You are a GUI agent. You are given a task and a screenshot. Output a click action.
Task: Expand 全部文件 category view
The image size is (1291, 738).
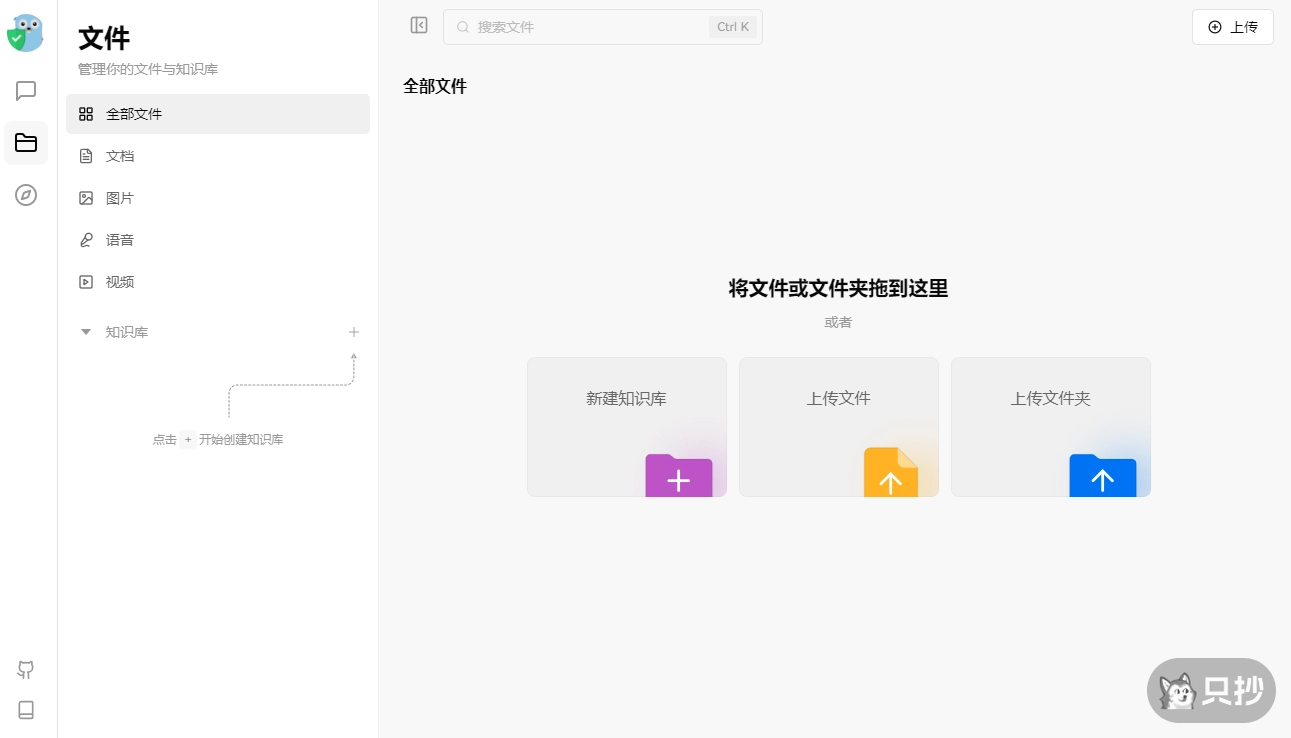pyautogui.click(x=134, y=113)
